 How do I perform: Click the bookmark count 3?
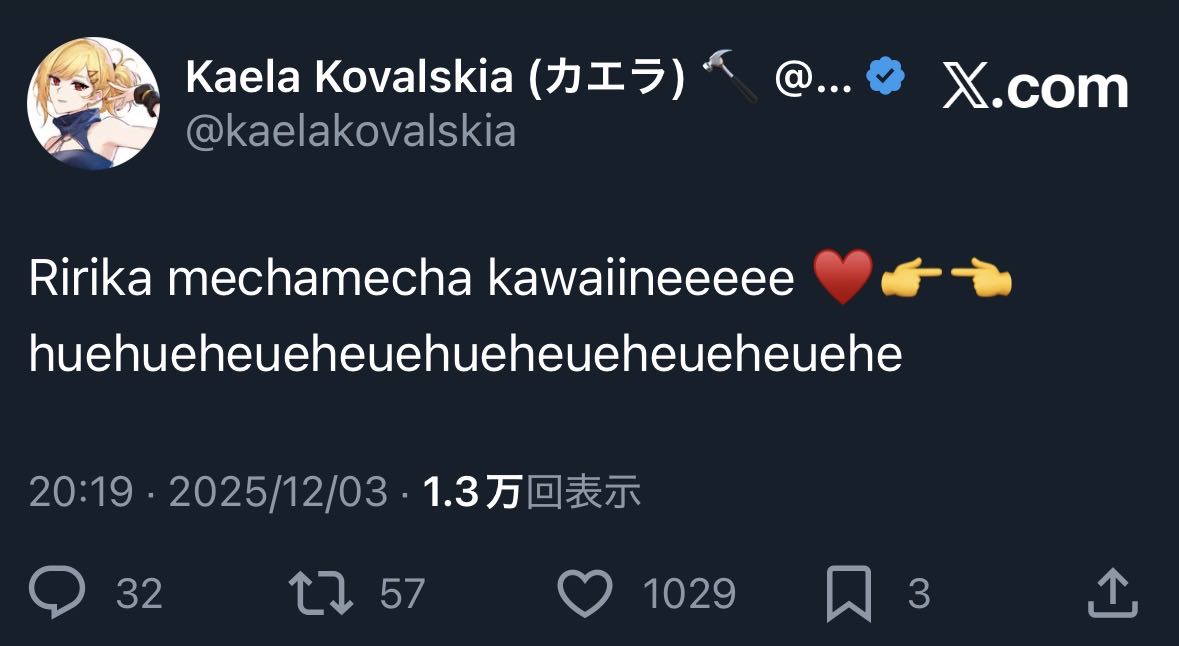click(x=919, y=594)
